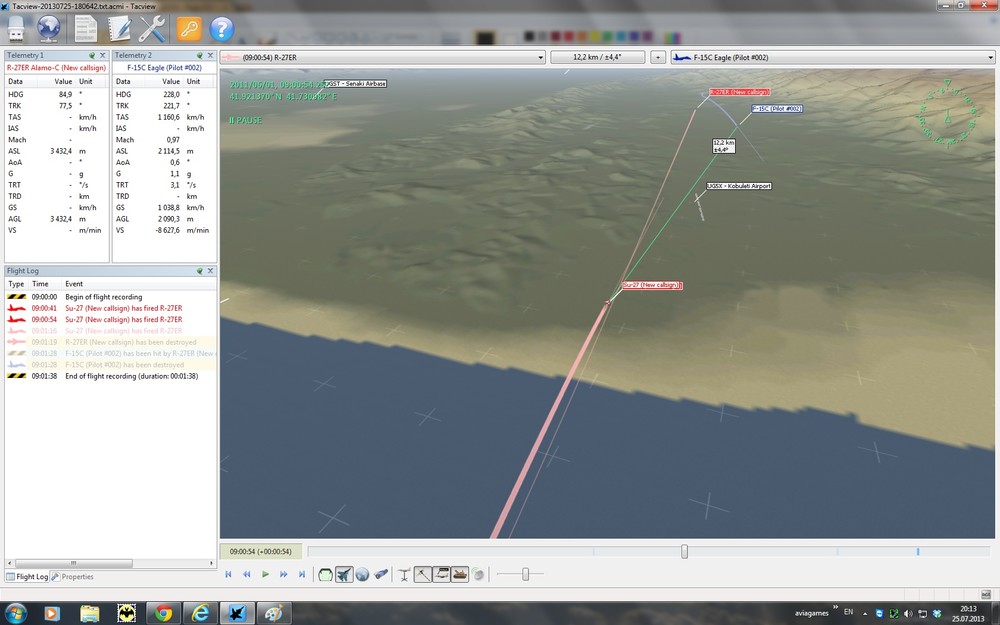Open the document report toolbar icon
Screen dimensions: 1000x625
click(85, 29)
